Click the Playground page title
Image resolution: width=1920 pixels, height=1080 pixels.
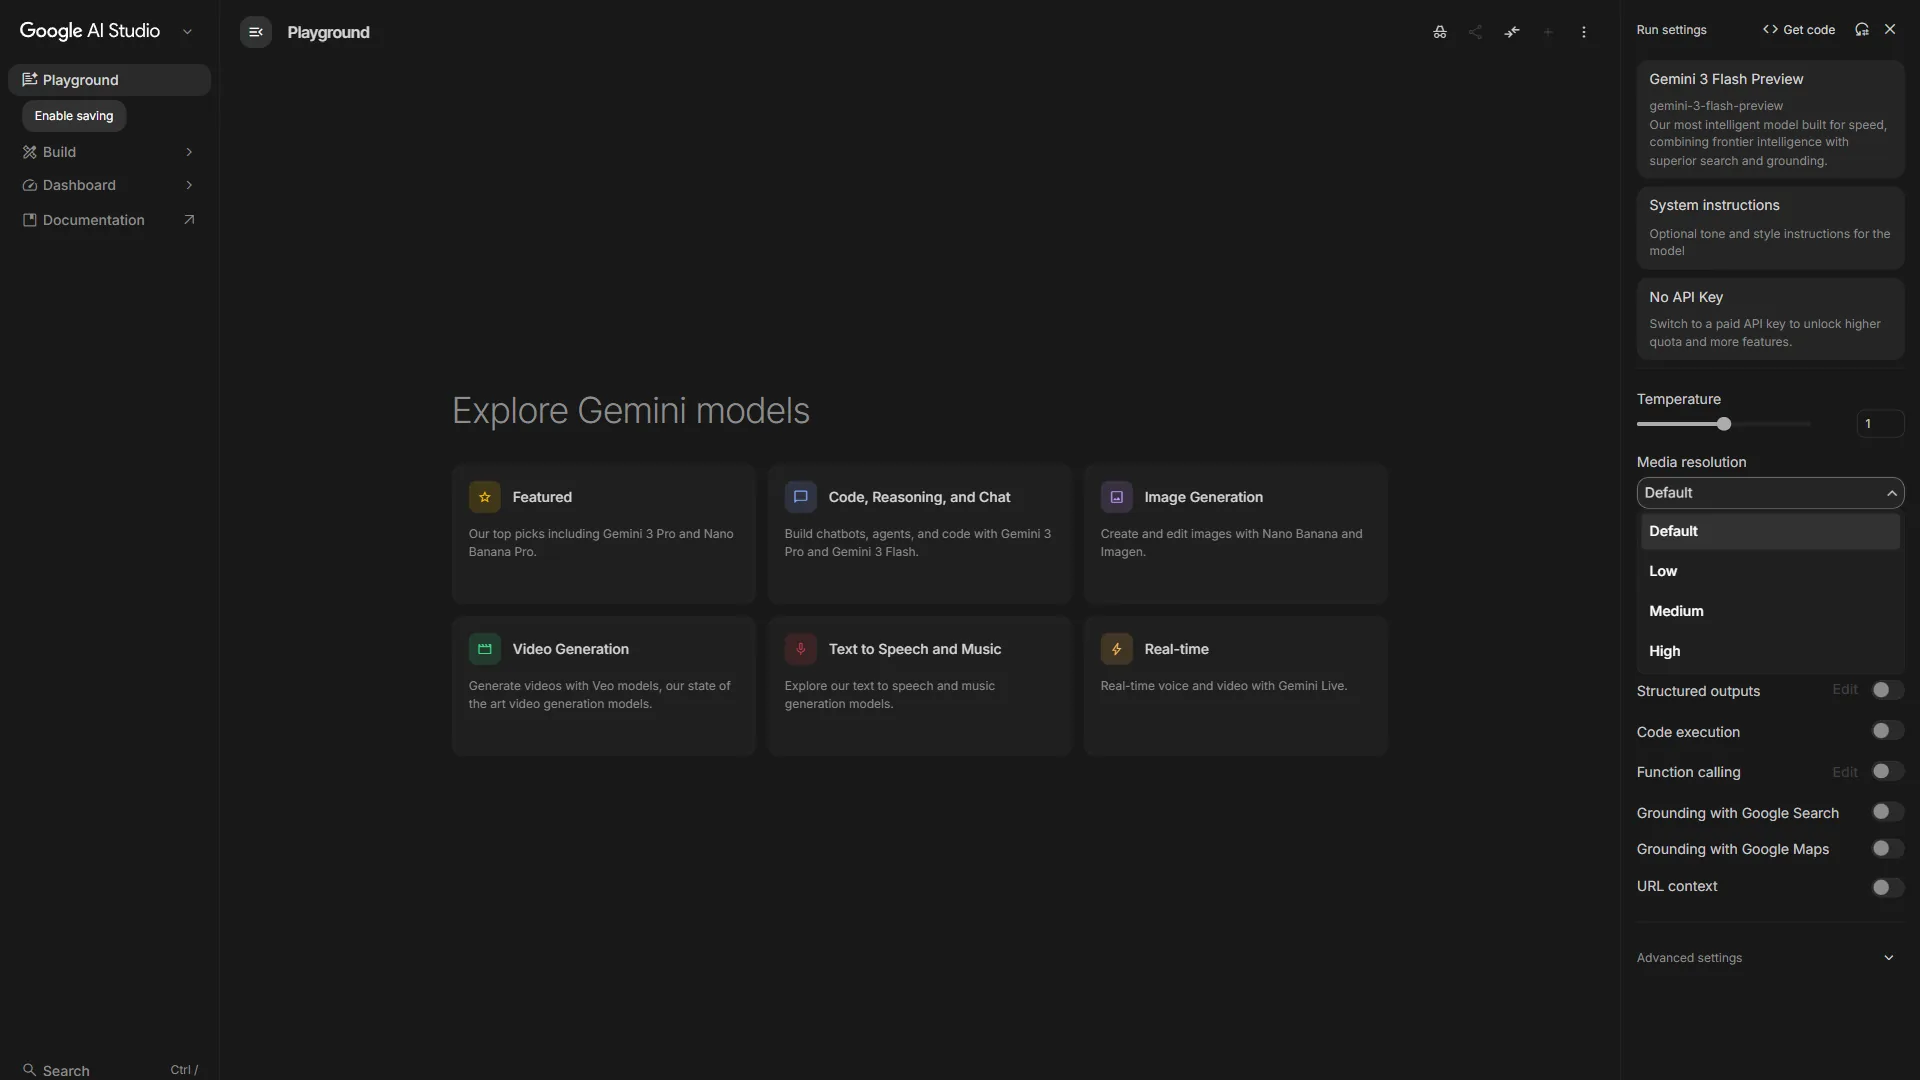[x=328, y=32]
